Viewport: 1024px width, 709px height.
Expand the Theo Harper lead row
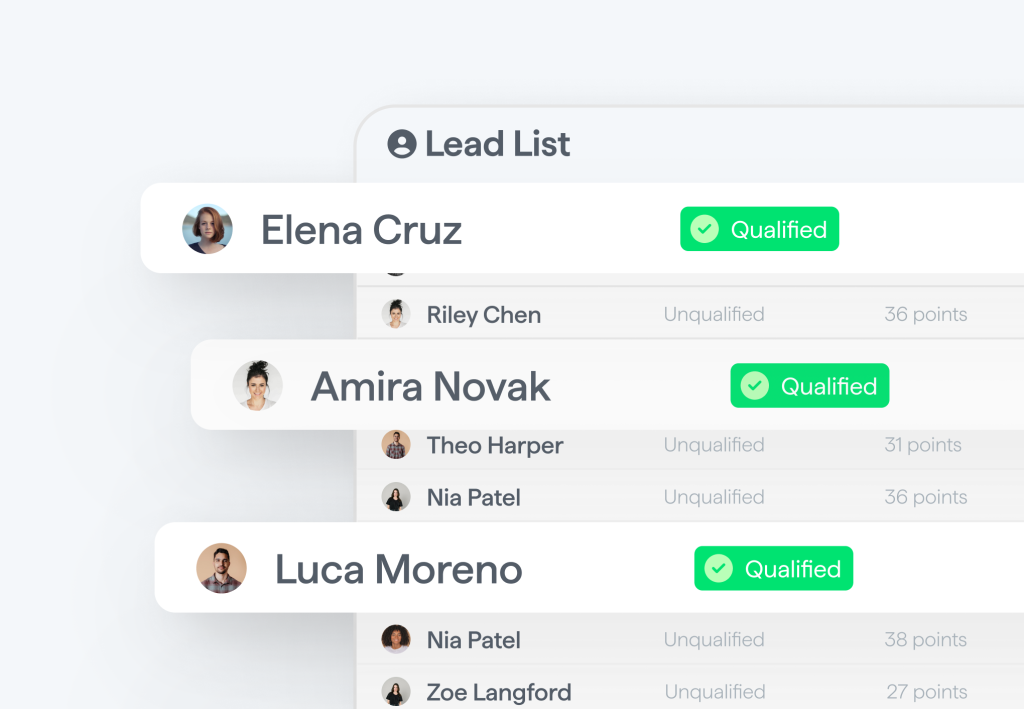coord(600,445)
